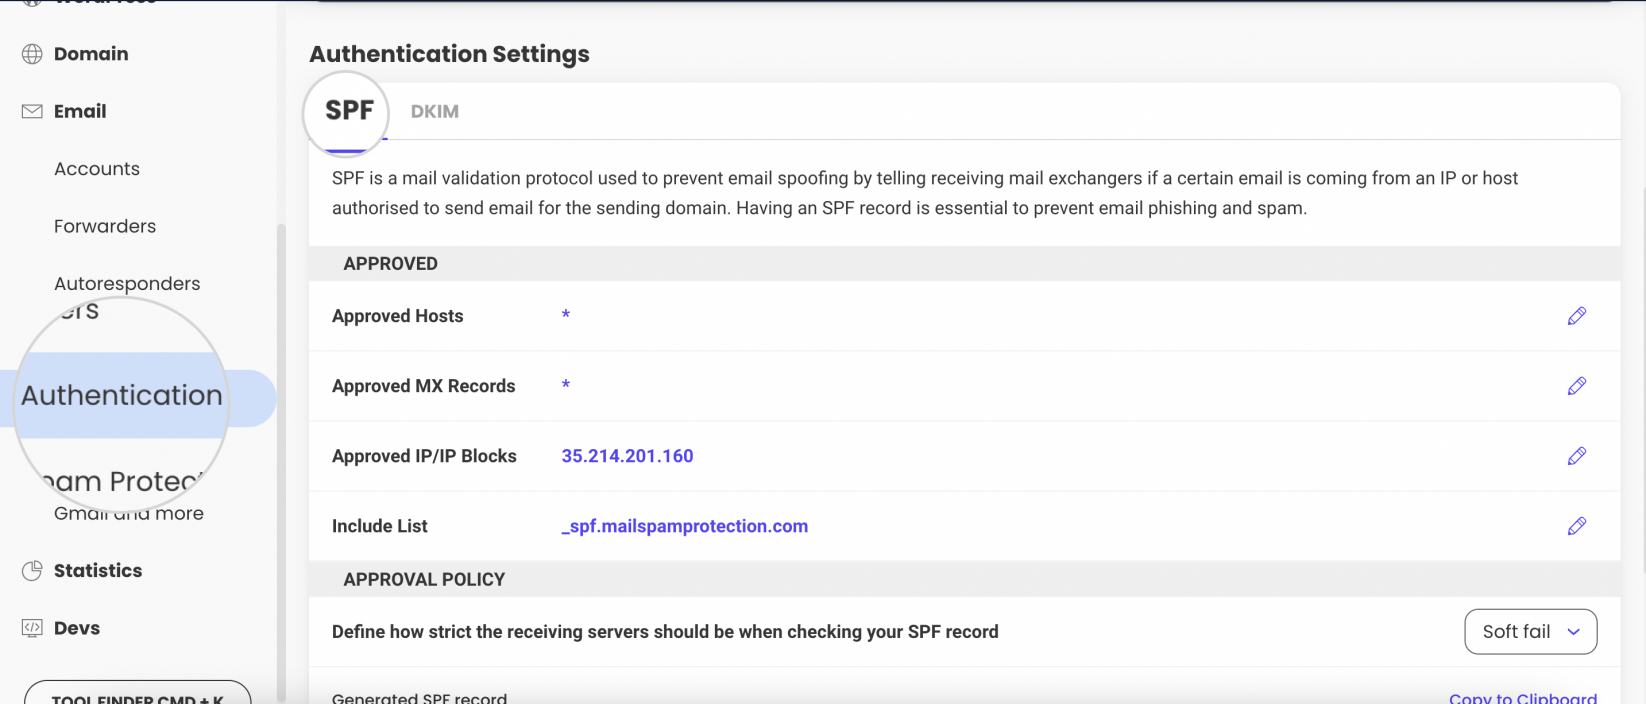Viewport: 1646px width, 704px height.
Task: Open the Soft fail policy dropdown
Action: tap(1530, 632)
